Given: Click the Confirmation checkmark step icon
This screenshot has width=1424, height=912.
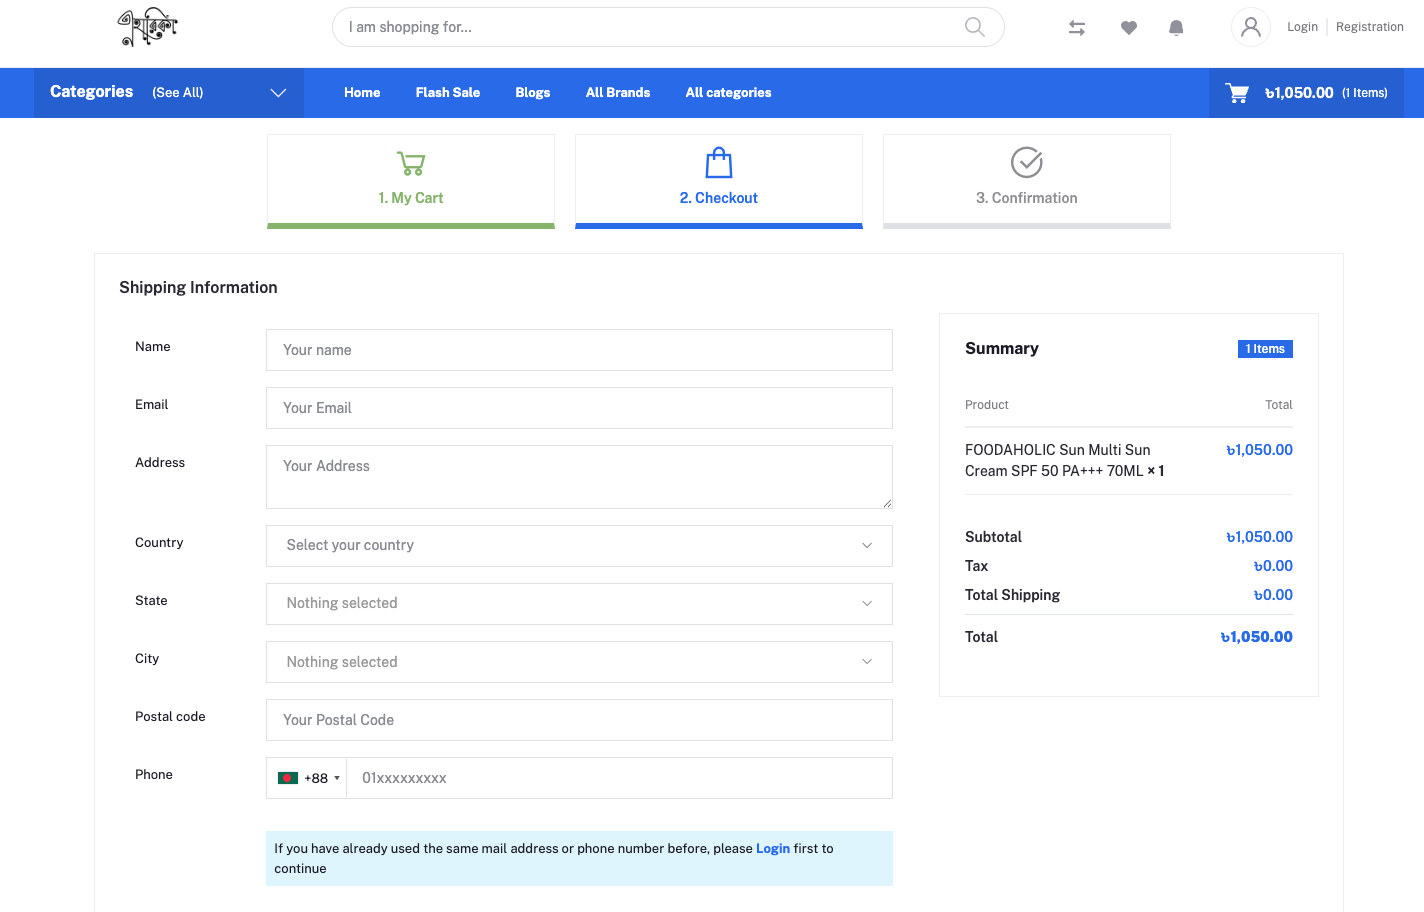Looking at the screenshot, I should point(1026,162).
